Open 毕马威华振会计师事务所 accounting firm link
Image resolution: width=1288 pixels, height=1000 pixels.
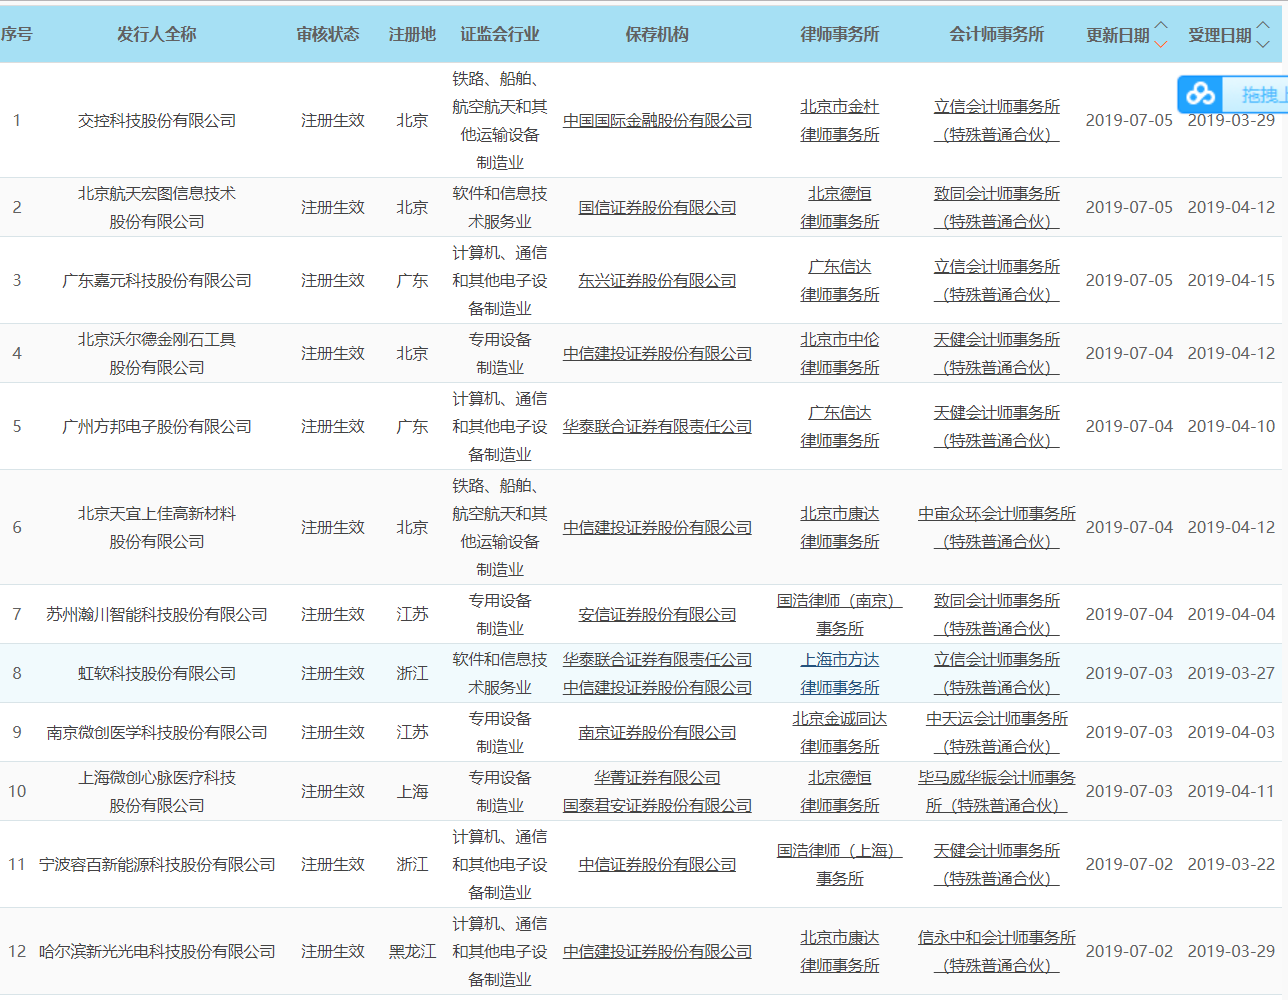pos(997,791)
